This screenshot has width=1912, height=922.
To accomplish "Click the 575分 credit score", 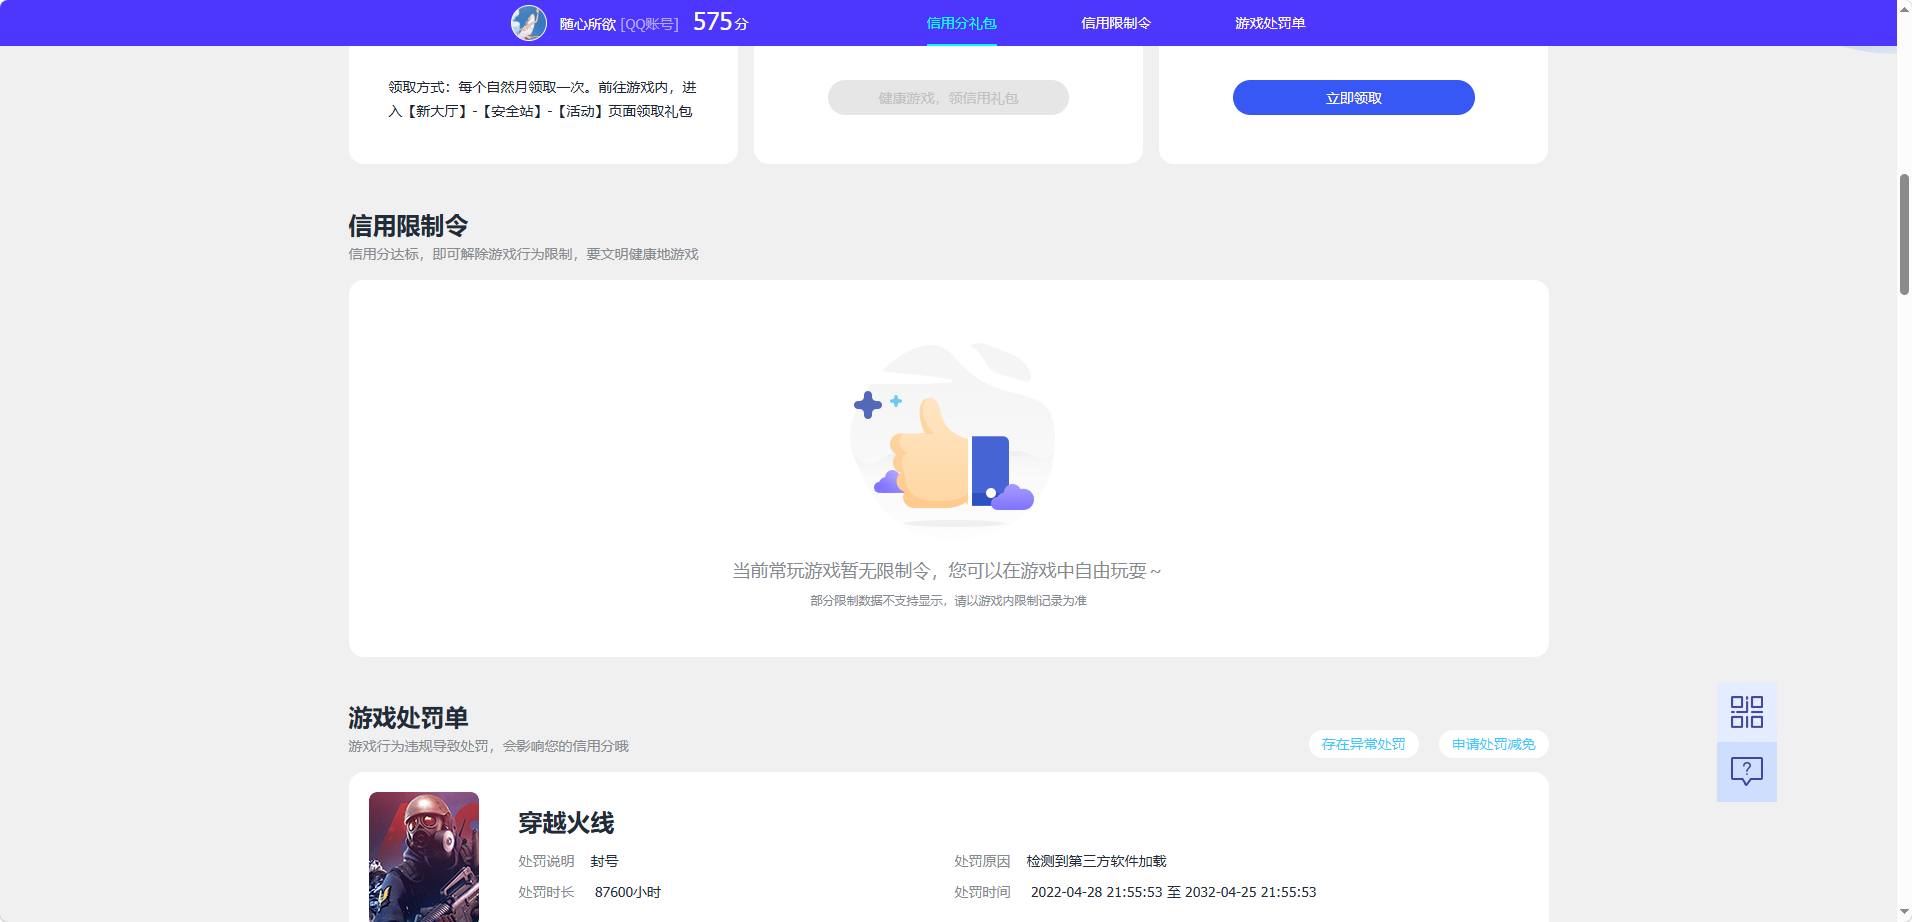I will (x=720, y=22).
